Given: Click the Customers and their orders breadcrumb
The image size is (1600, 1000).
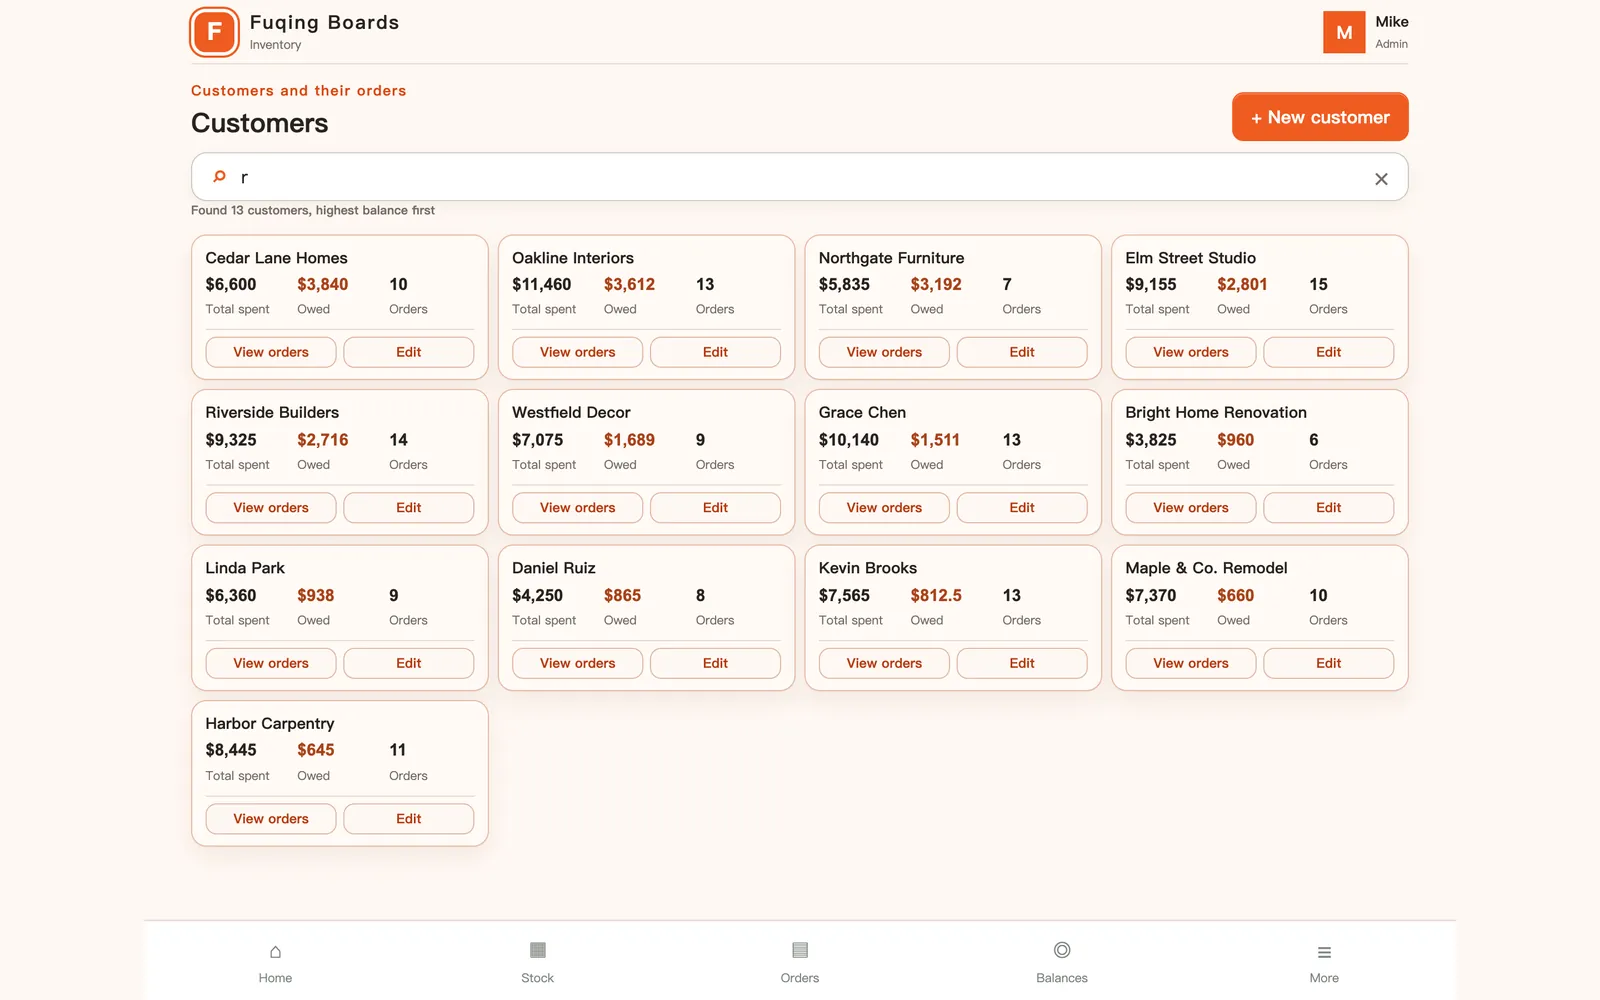Looking at the screenshot, I should (x=298, y=90).
